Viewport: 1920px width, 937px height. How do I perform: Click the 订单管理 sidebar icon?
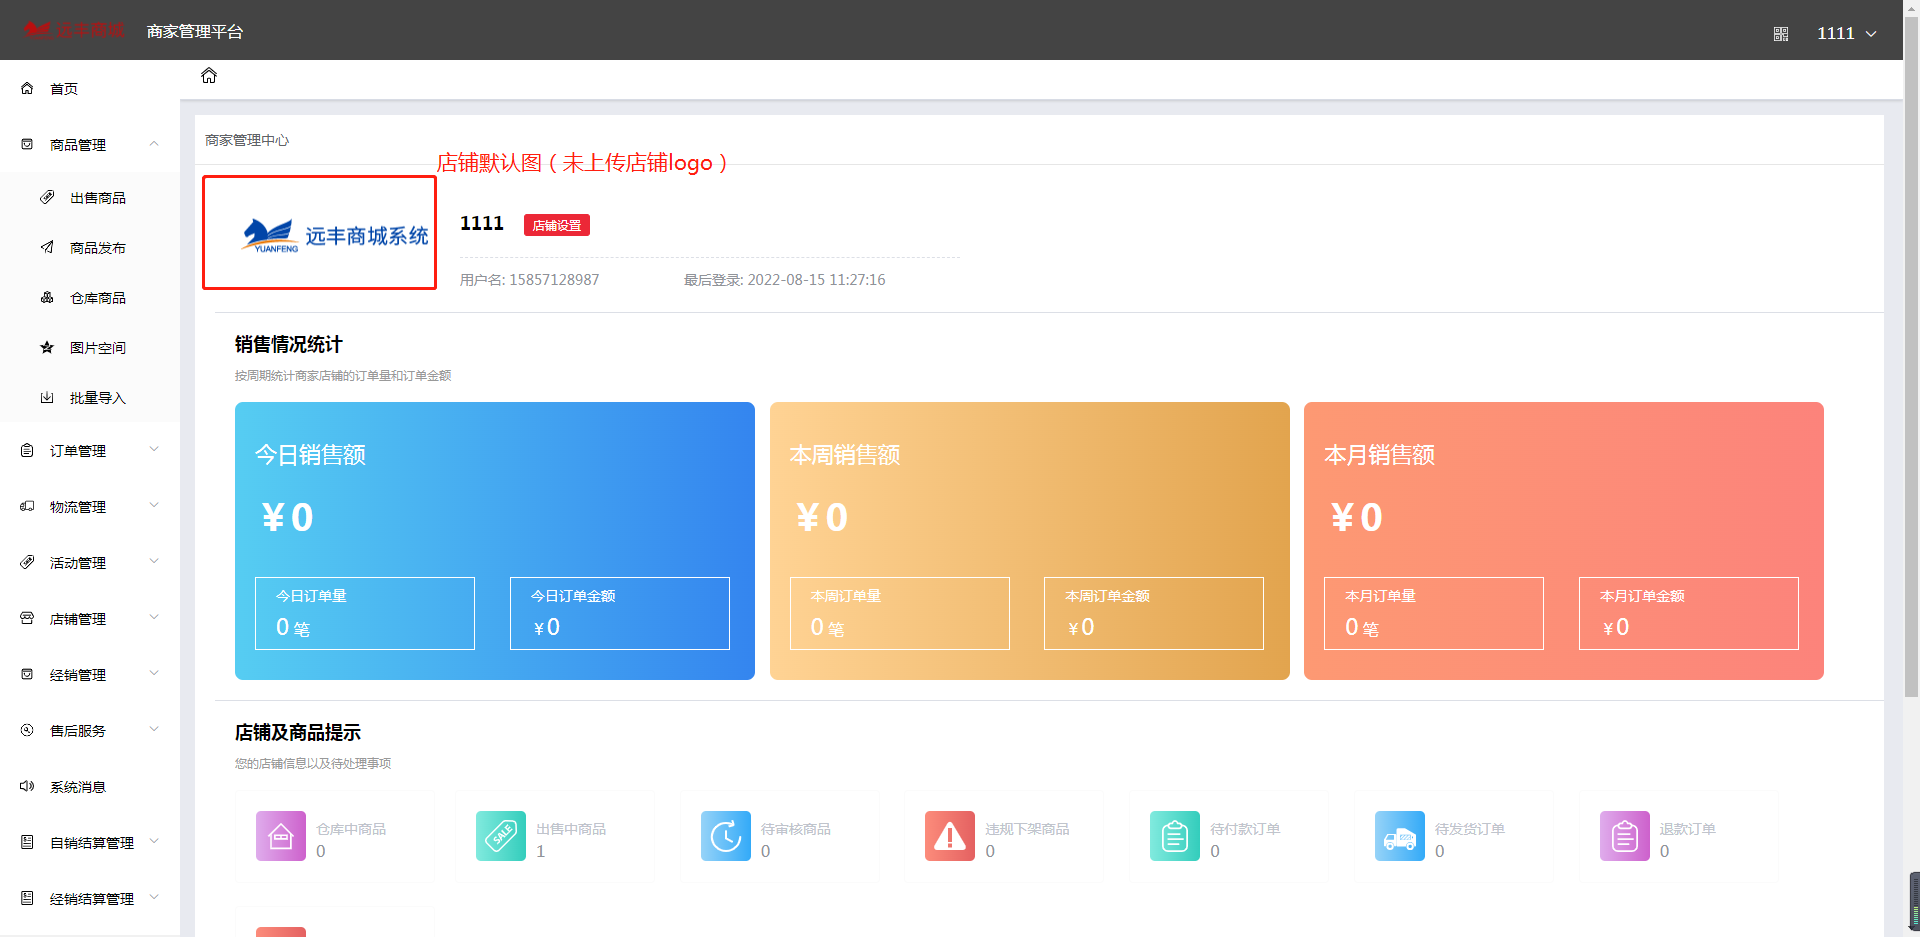pos(27,450)
